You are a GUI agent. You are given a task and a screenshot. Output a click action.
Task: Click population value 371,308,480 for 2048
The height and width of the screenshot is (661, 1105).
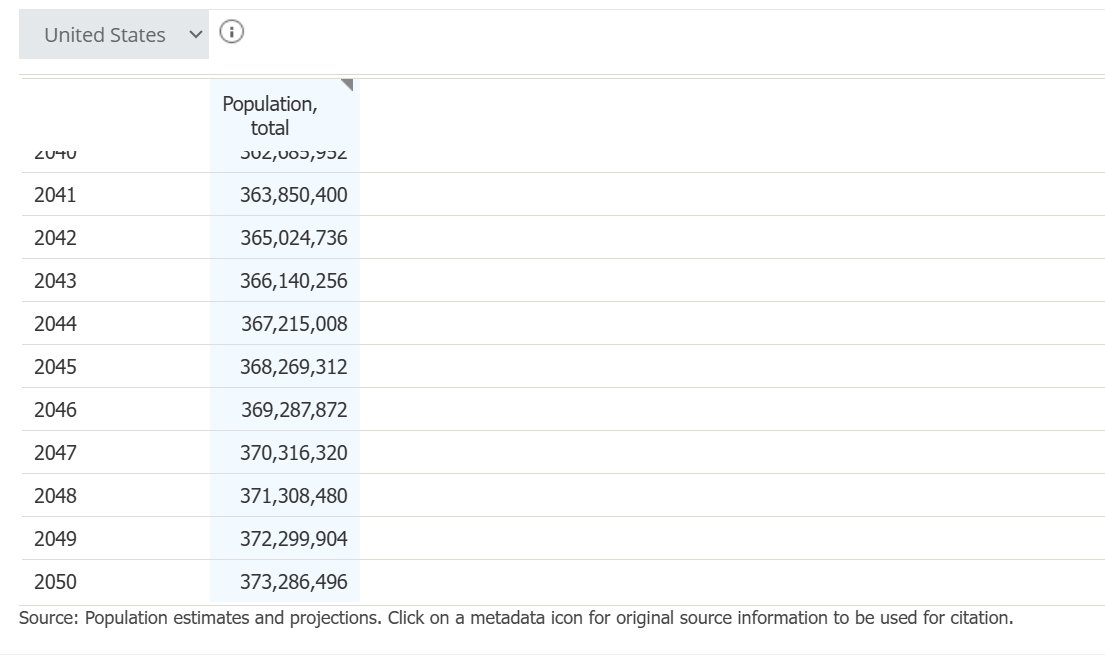tap(293, 495)
